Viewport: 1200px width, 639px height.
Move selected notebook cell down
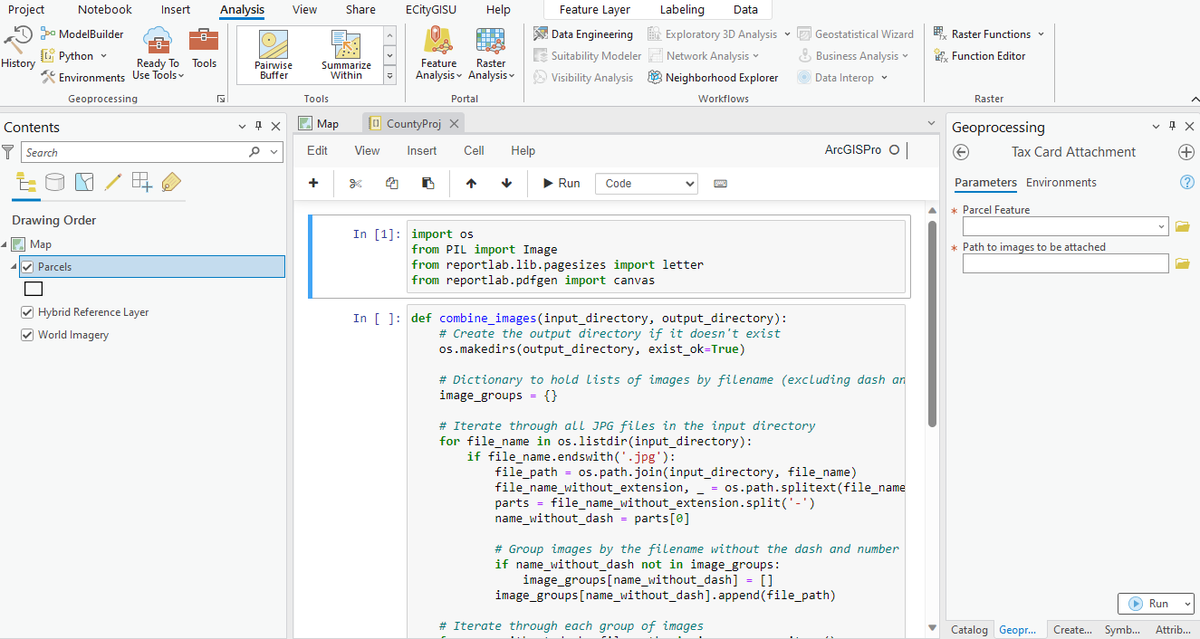(507, 183)
